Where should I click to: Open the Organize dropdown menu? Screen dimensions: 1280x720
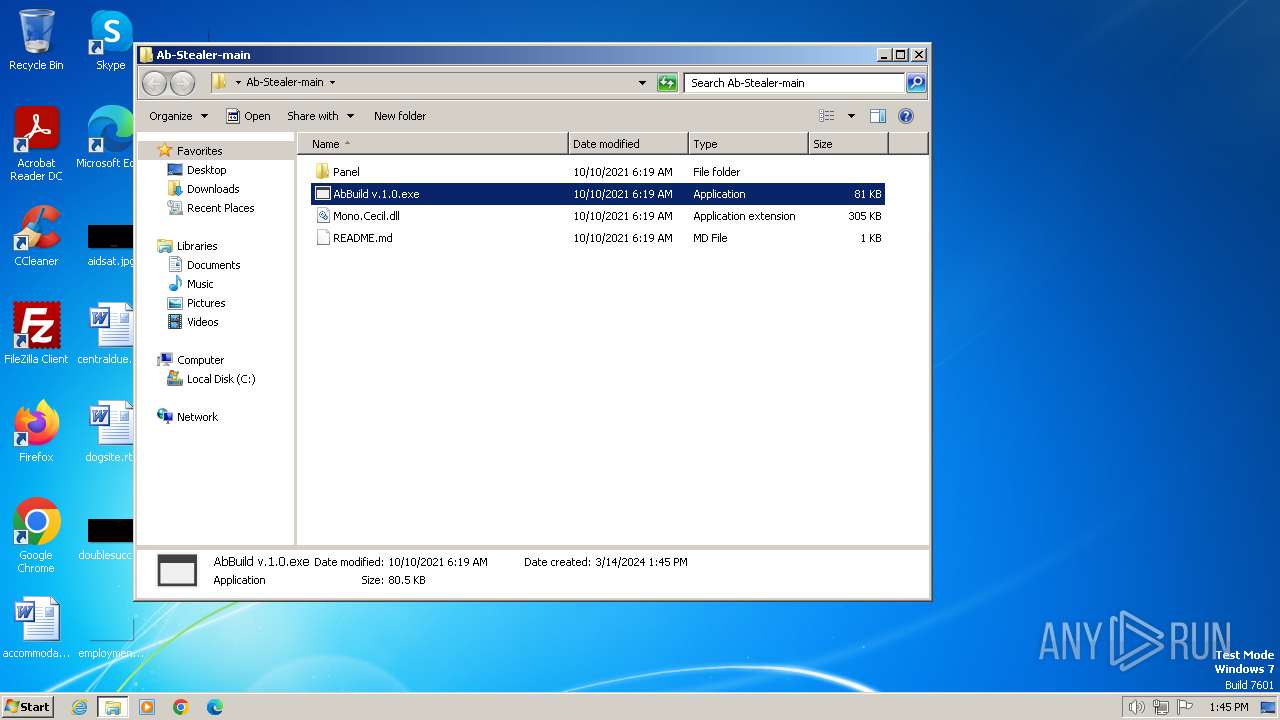coord(178,116)
